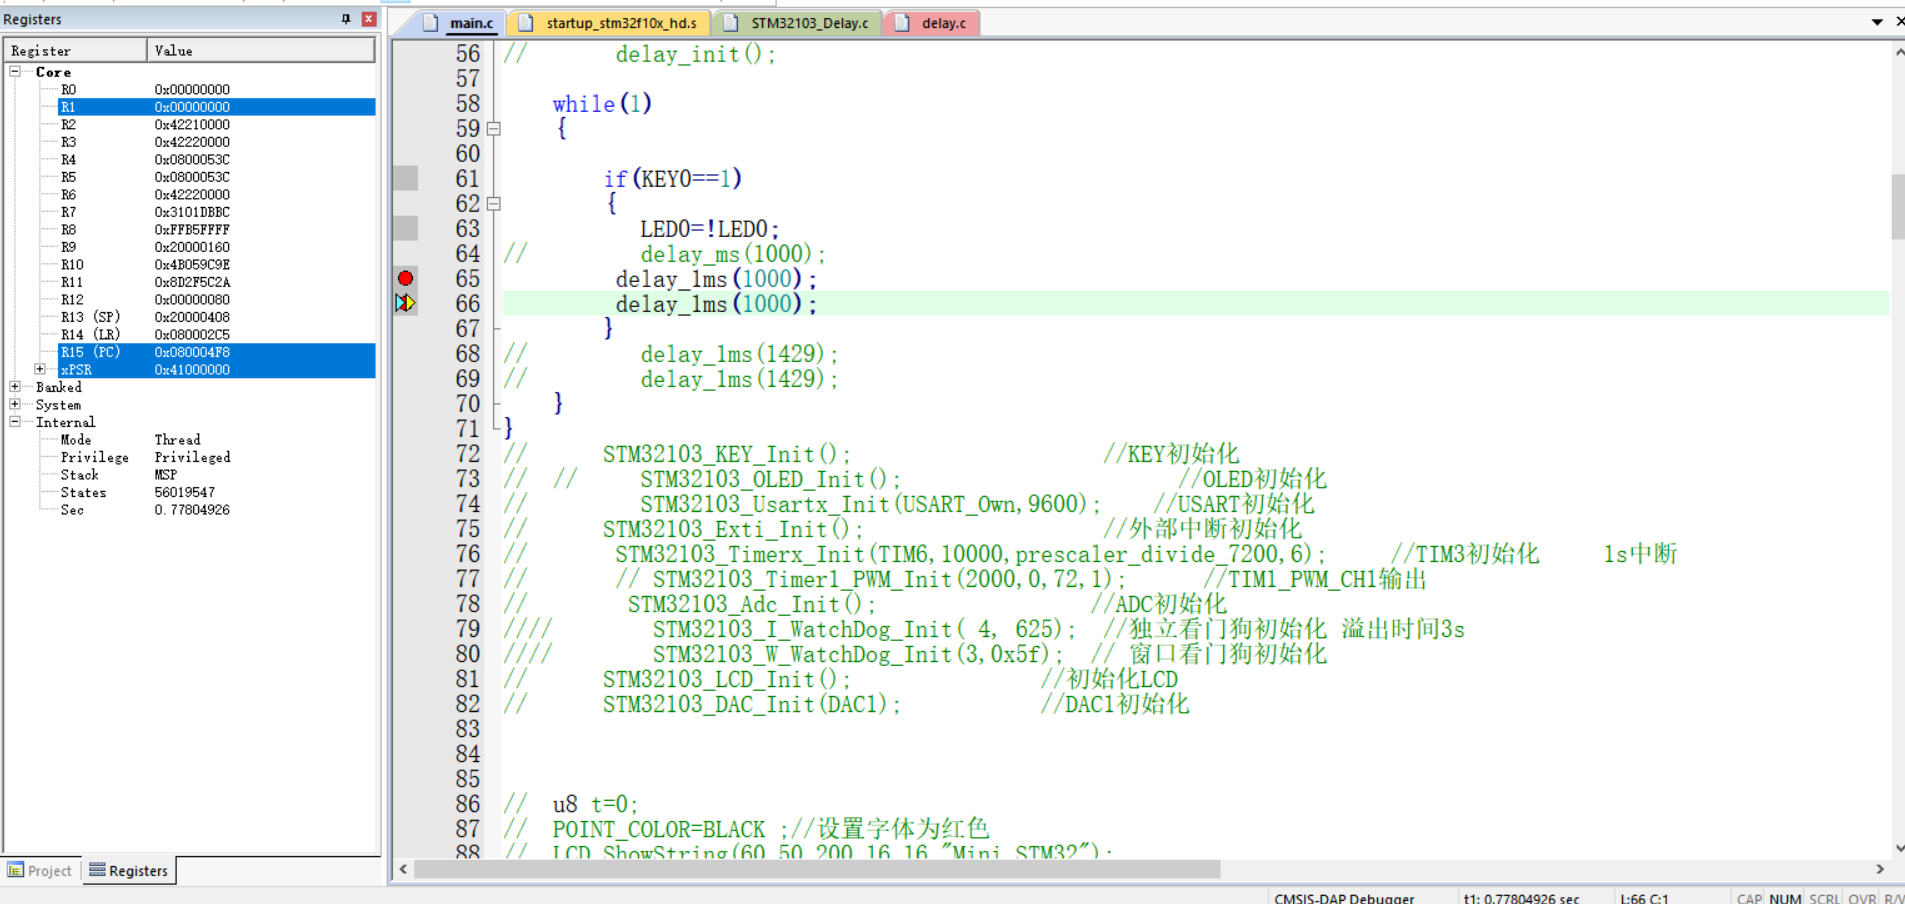
Task: Select register R8 row
Action: 216,230
